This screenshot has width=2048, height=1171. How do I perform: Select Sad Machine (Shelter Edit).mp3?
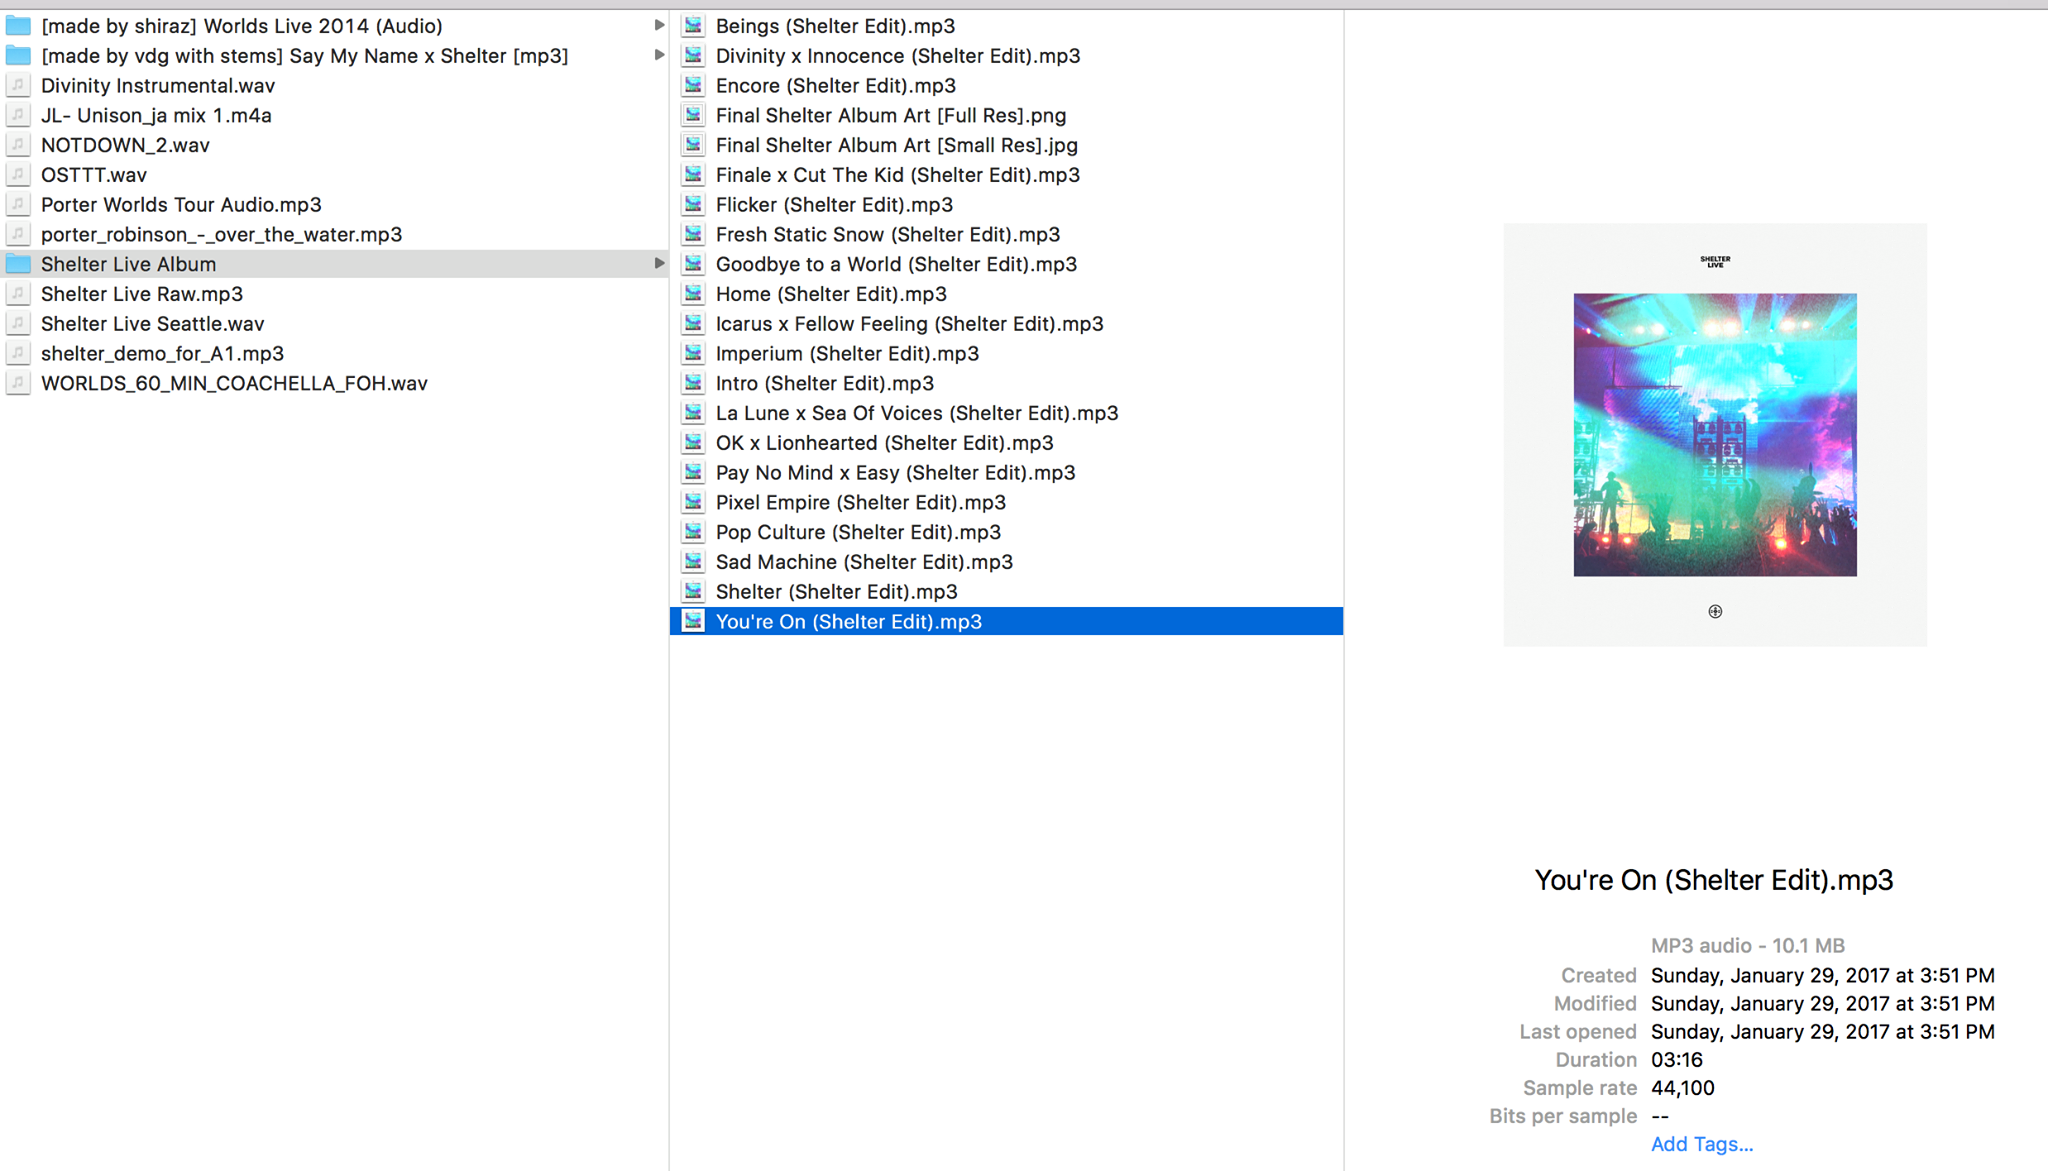[x=864, y=562]
